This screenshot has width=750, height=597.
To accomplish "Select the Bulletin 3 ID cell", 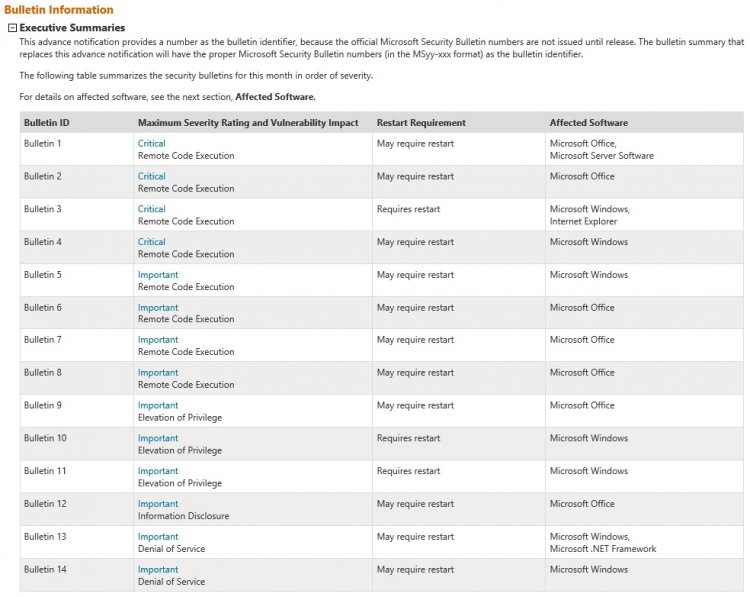I will [x=77, y=215].
